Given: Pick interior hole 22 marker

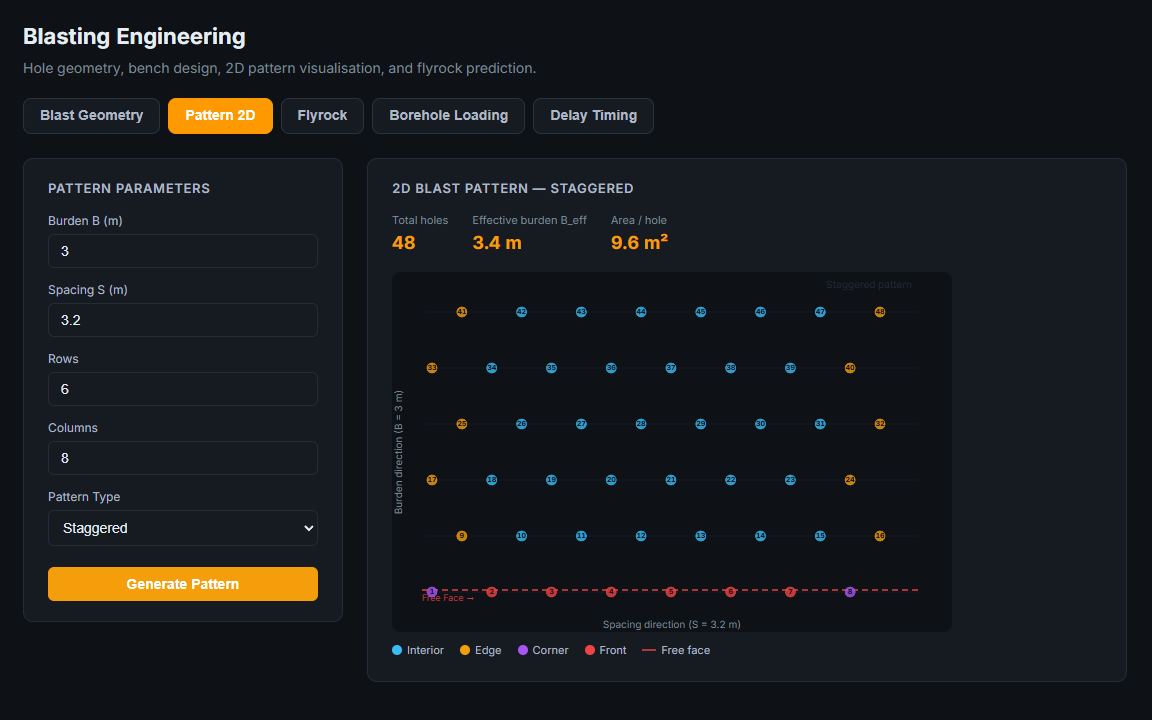Looking at the screenshot, I should (x=730, y=480).
